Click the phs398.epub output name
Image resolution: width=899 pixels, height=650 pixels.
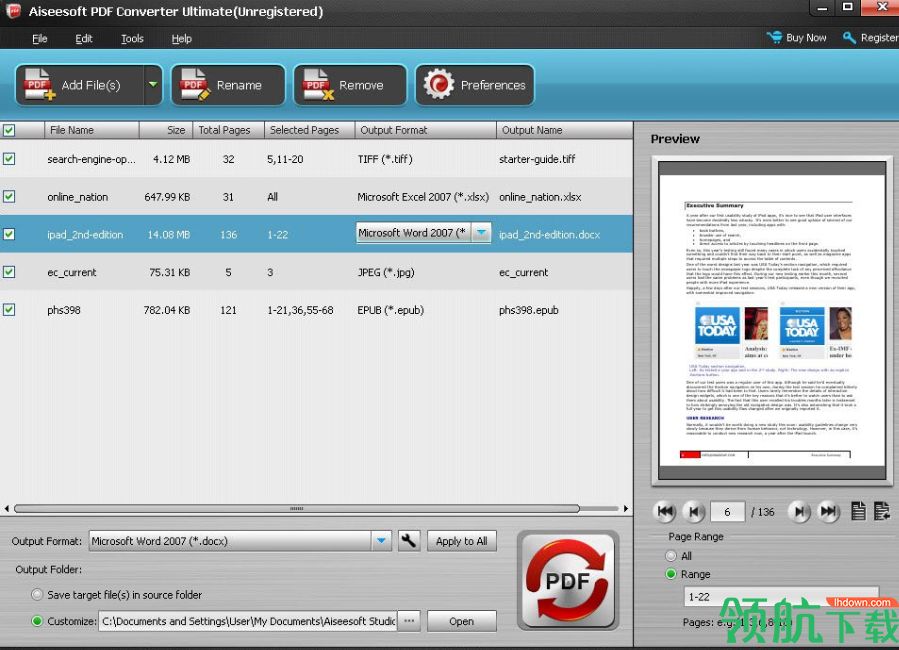click(x=529, y=310)
